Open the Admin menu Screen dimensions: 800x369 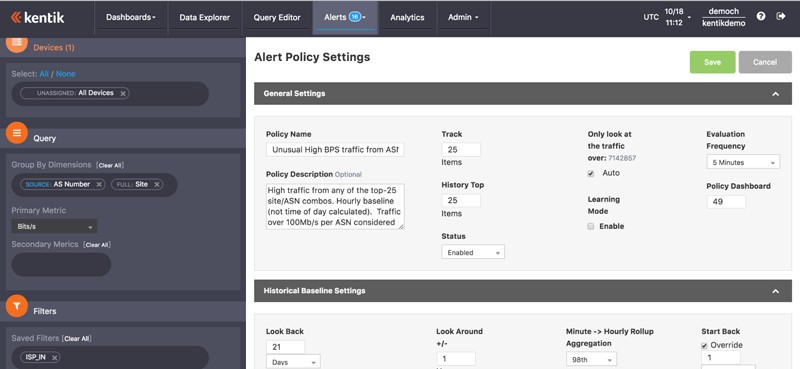[463, 17]
